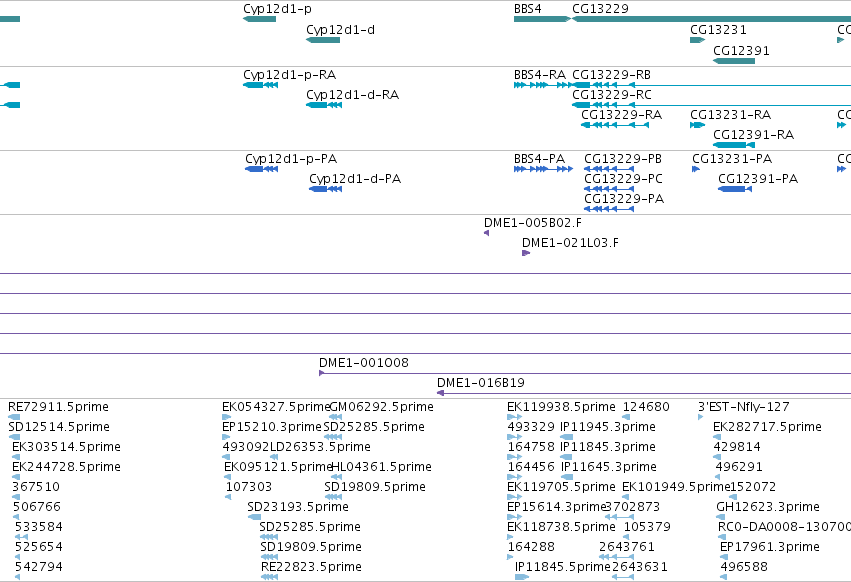Click EST entry 506766
This screenshot has height=582, width=851.
coord(16,517)
